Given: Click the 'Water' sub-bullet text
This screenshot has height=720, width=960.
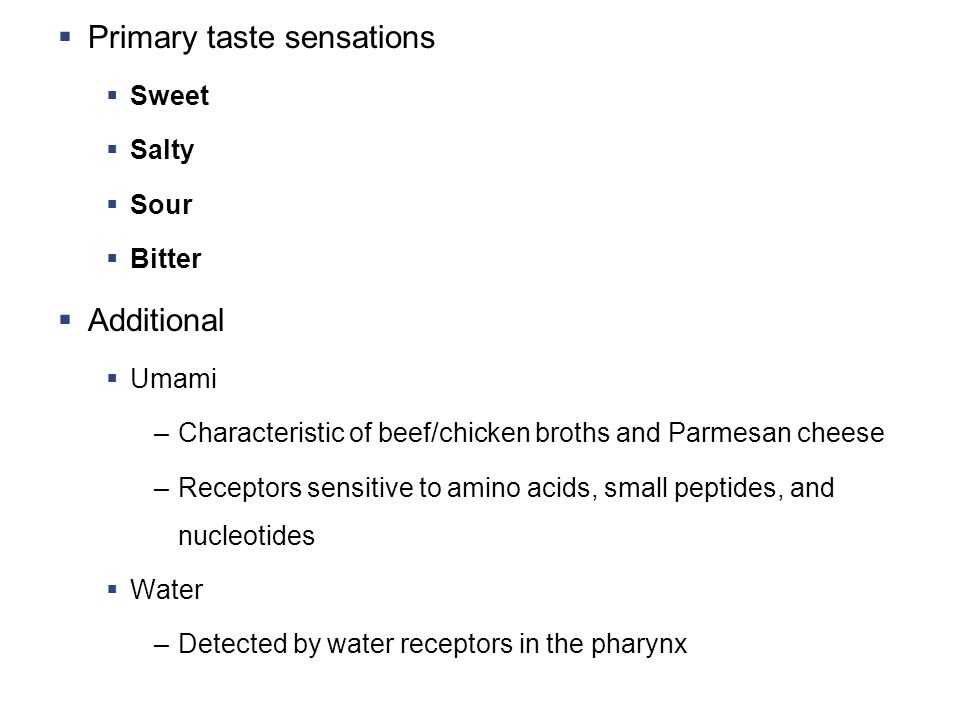Looking at the screenshot, I should pos(167,590).
